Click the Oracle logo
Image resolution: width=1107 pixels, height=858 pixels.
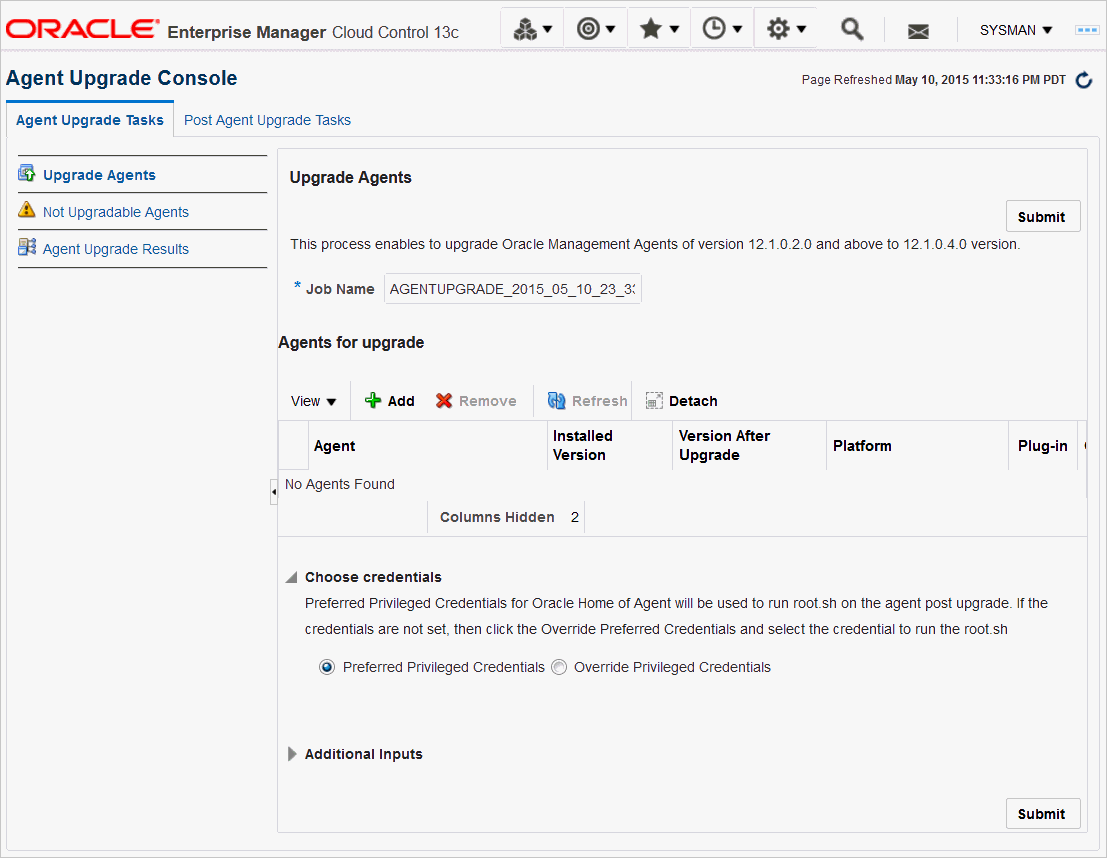coord(82,29)
